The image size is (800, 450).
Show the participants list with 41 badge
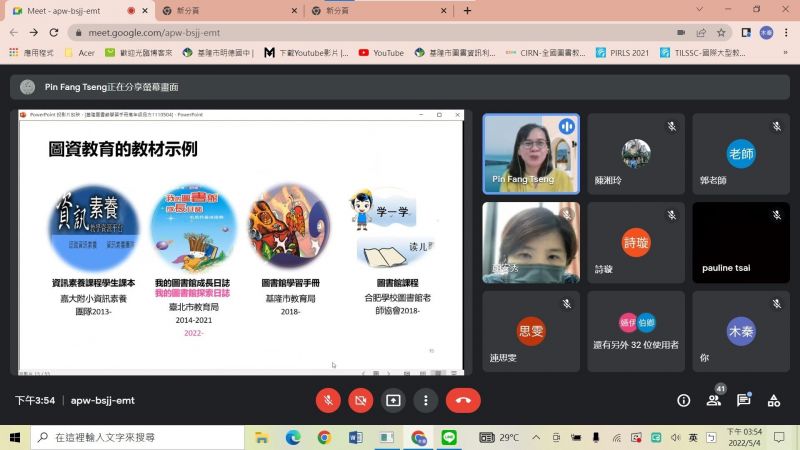(714, 400)
